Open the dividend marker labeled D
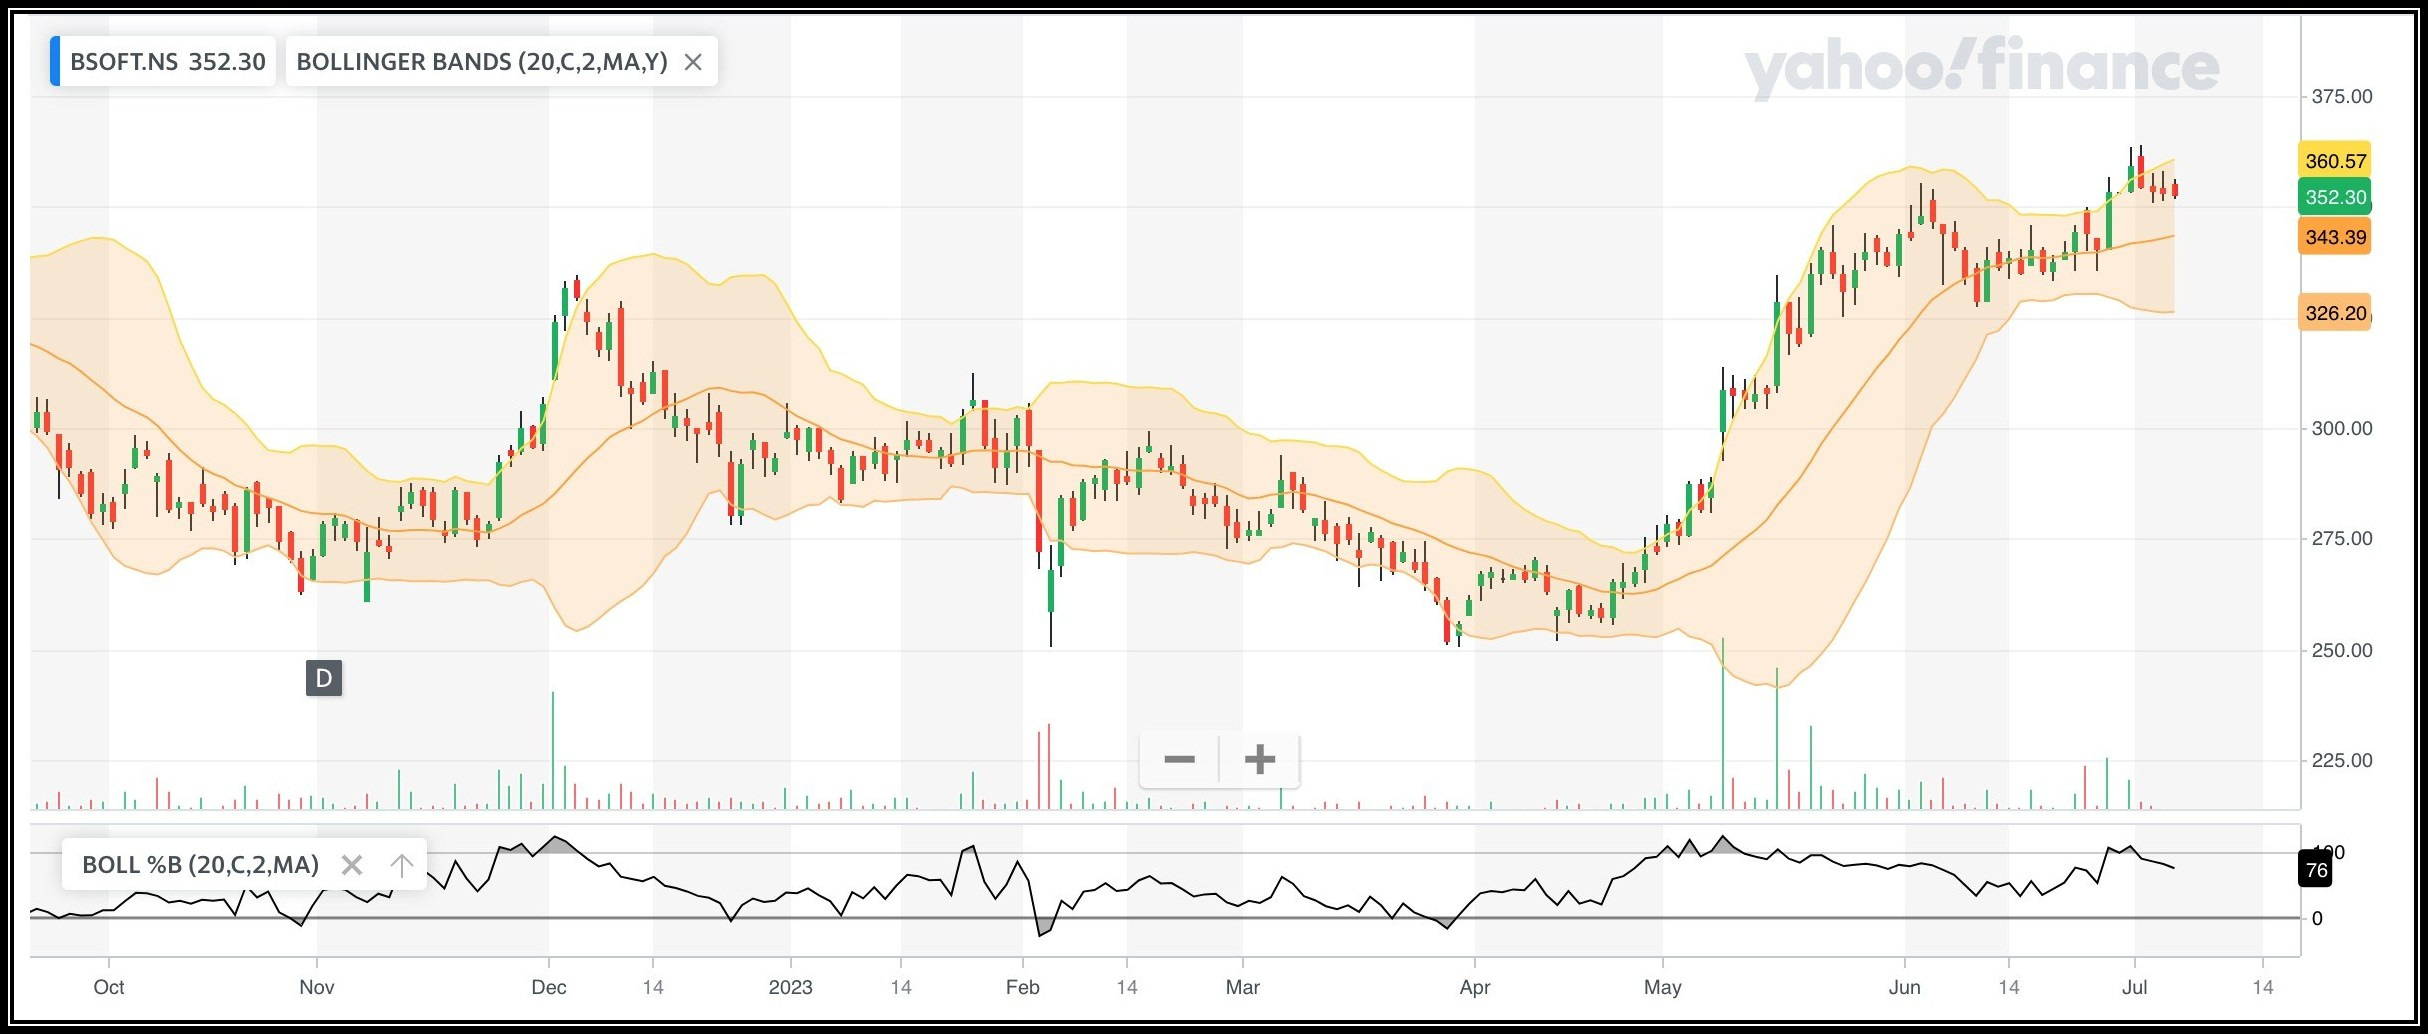Viewport: 2428px width, 1034px height. point(324,678)
